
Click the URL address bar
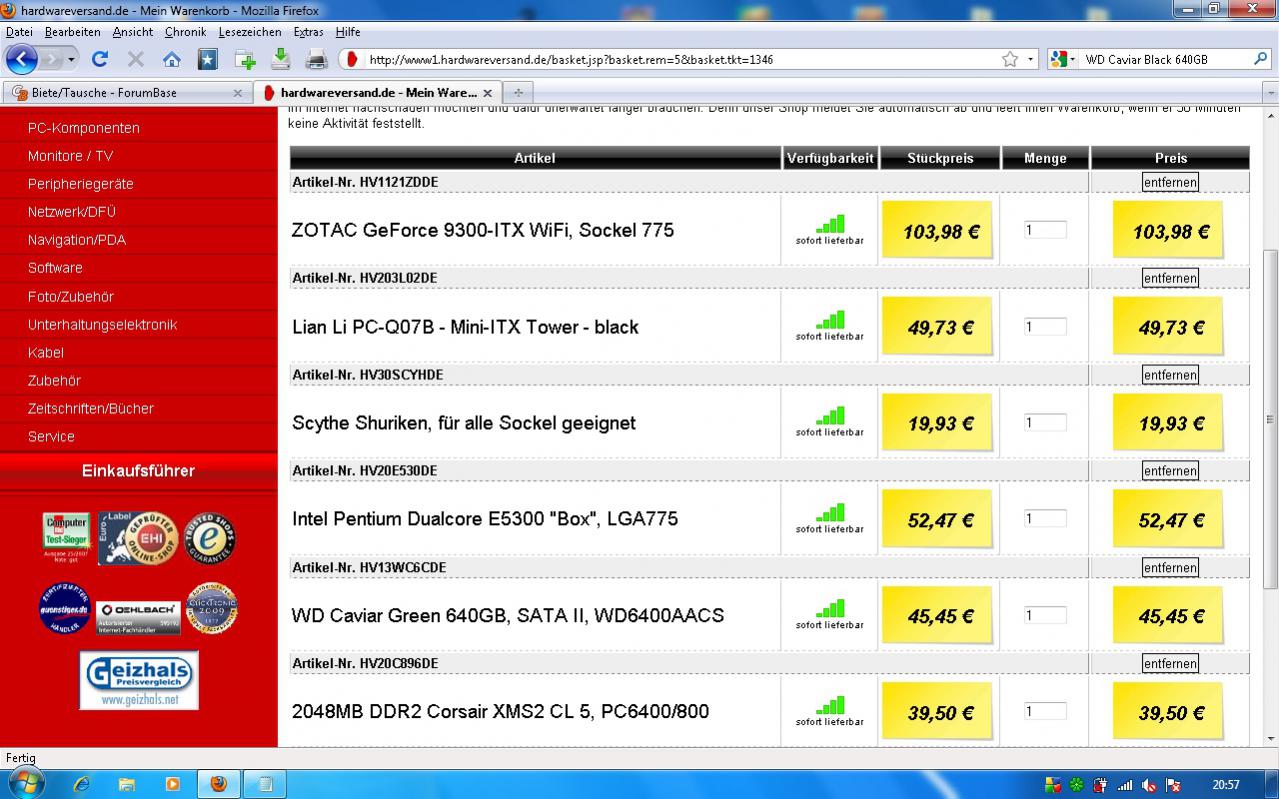[x=680, y=59]
